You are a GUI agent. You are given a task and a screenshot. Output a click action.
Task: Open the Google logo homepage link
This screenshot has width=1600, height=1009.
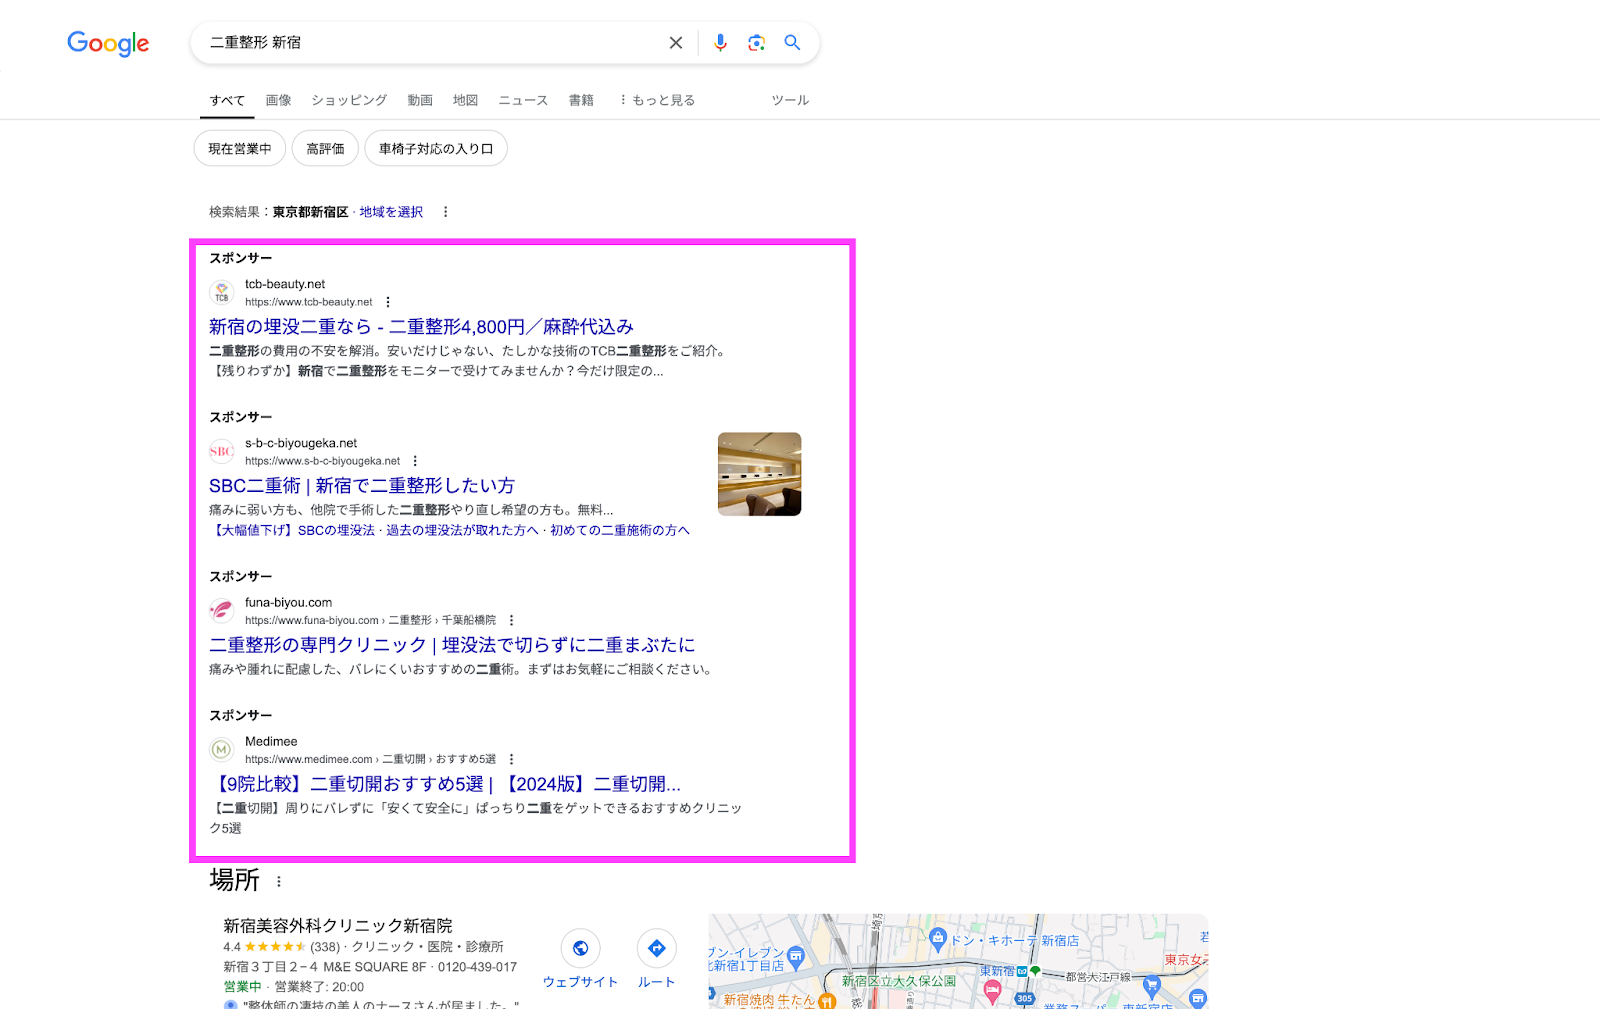(108, 43)
